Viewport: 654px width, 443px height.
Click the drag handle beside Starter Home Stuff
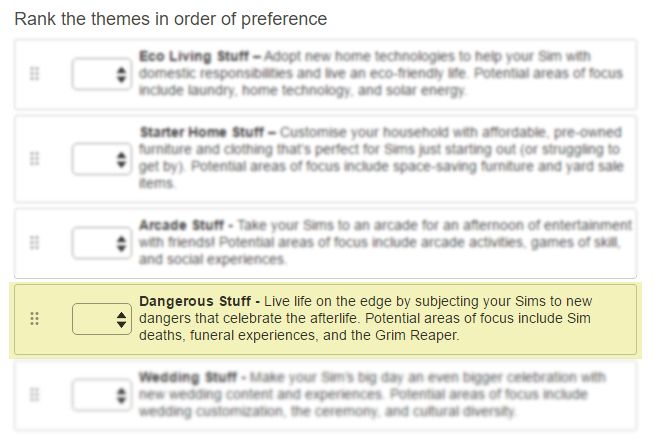[35, 159]
